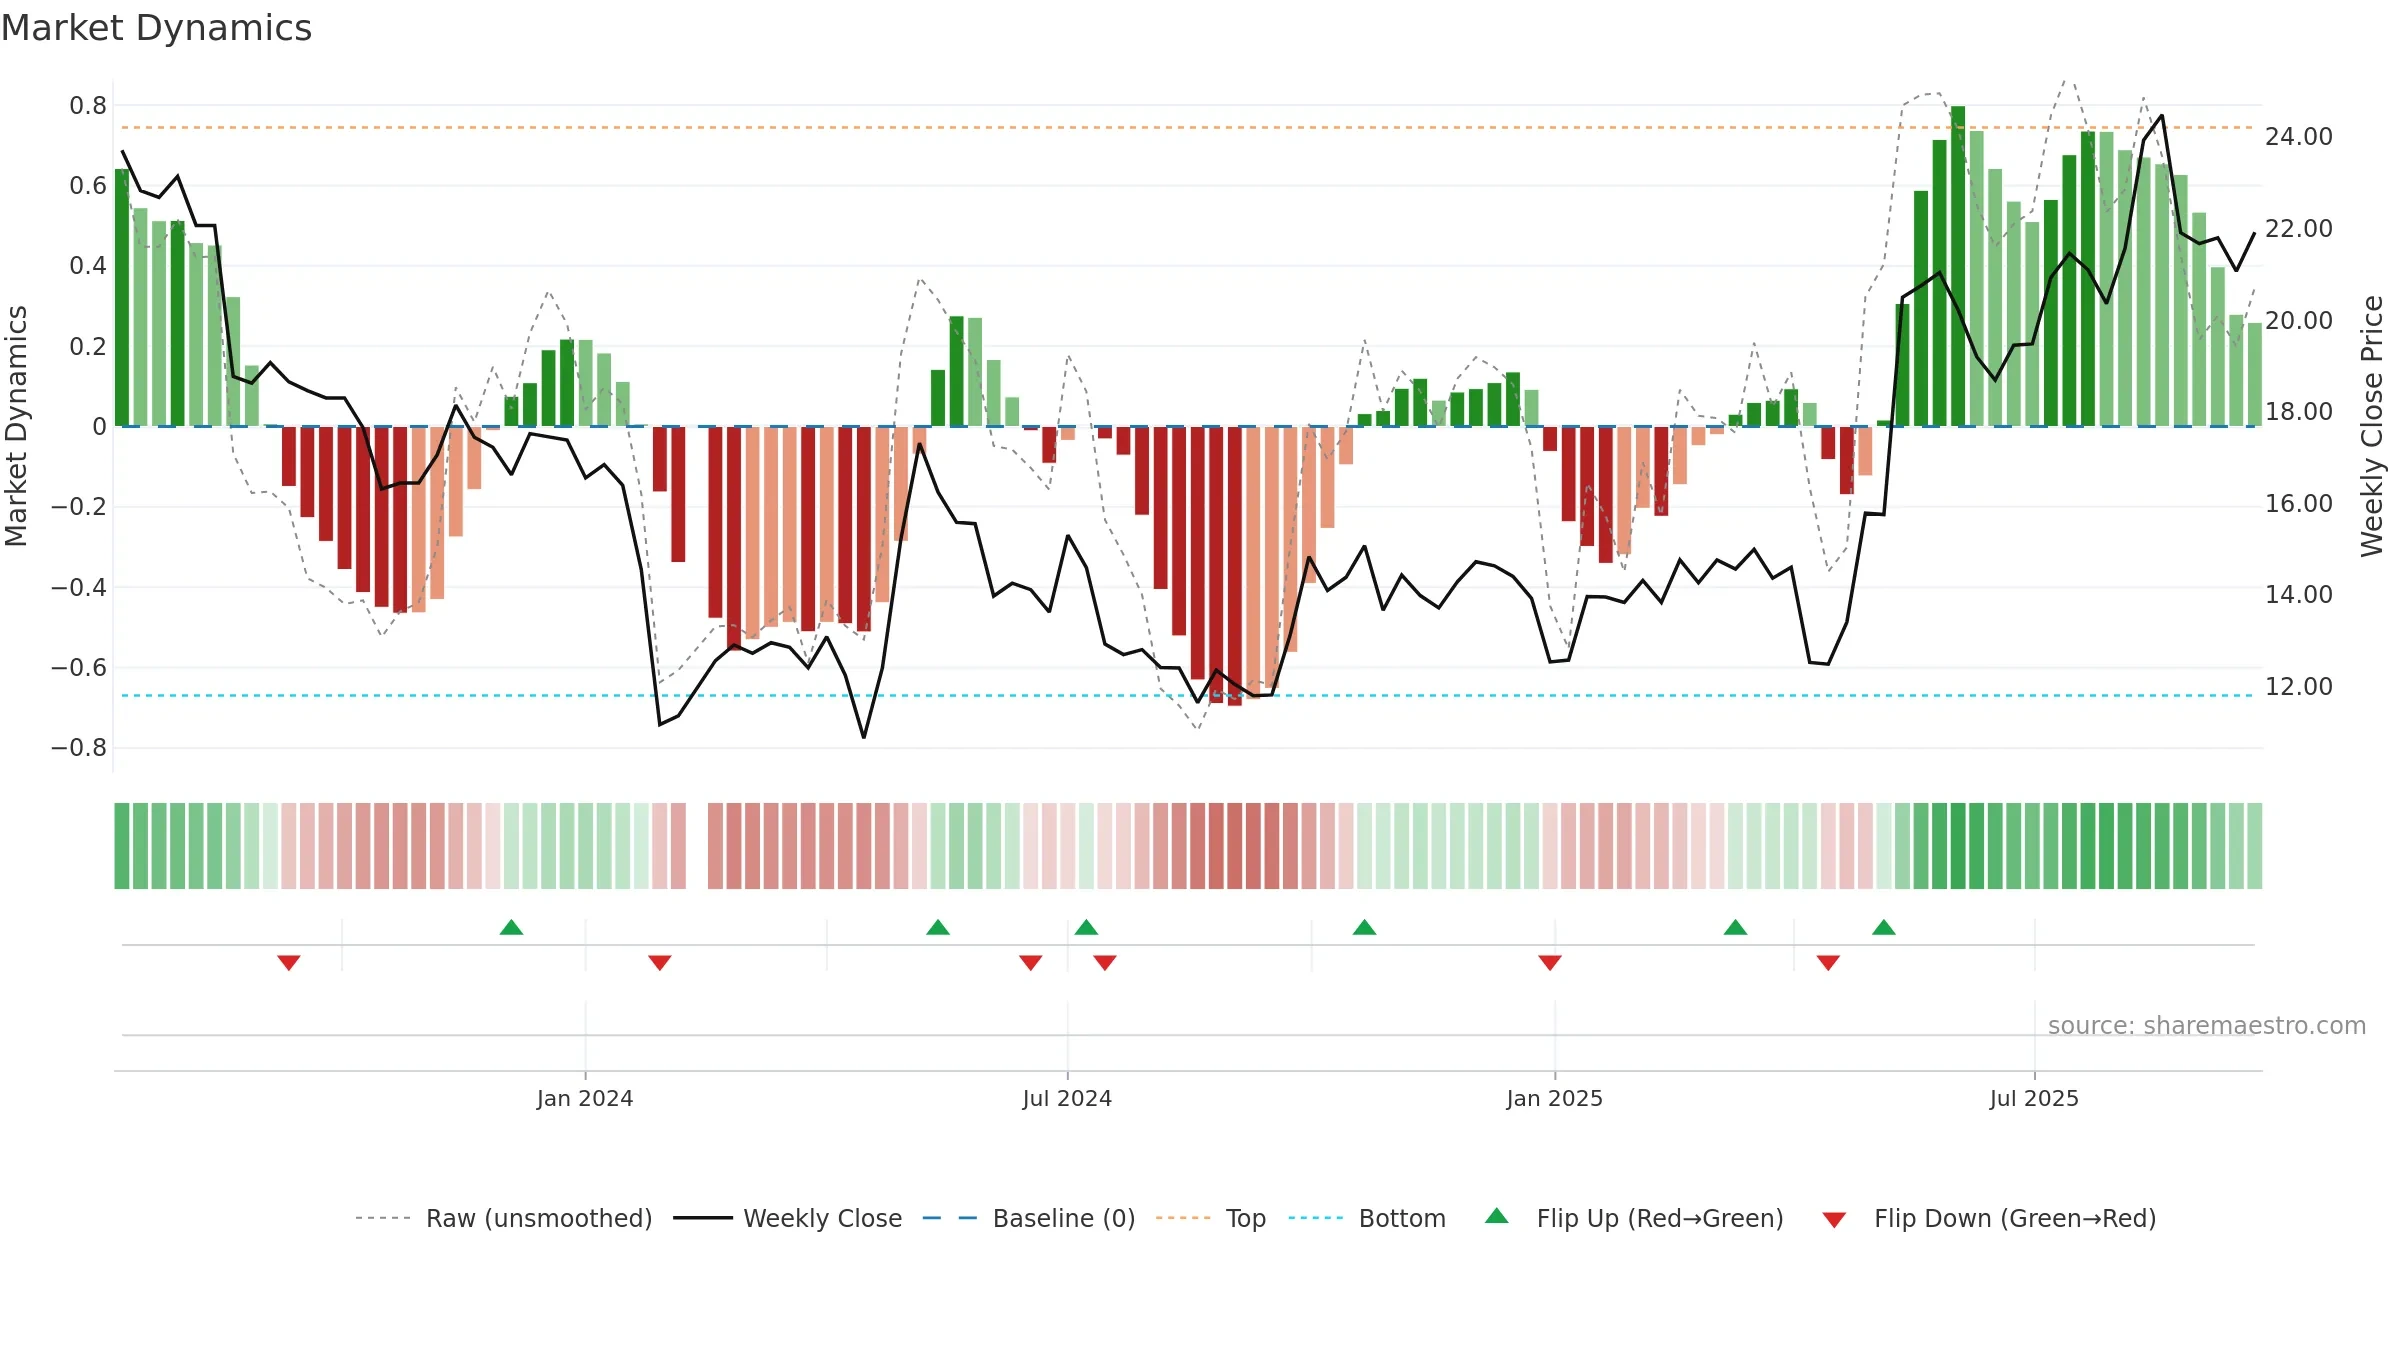Click the −0.8 left axis label

coord(79,748)
